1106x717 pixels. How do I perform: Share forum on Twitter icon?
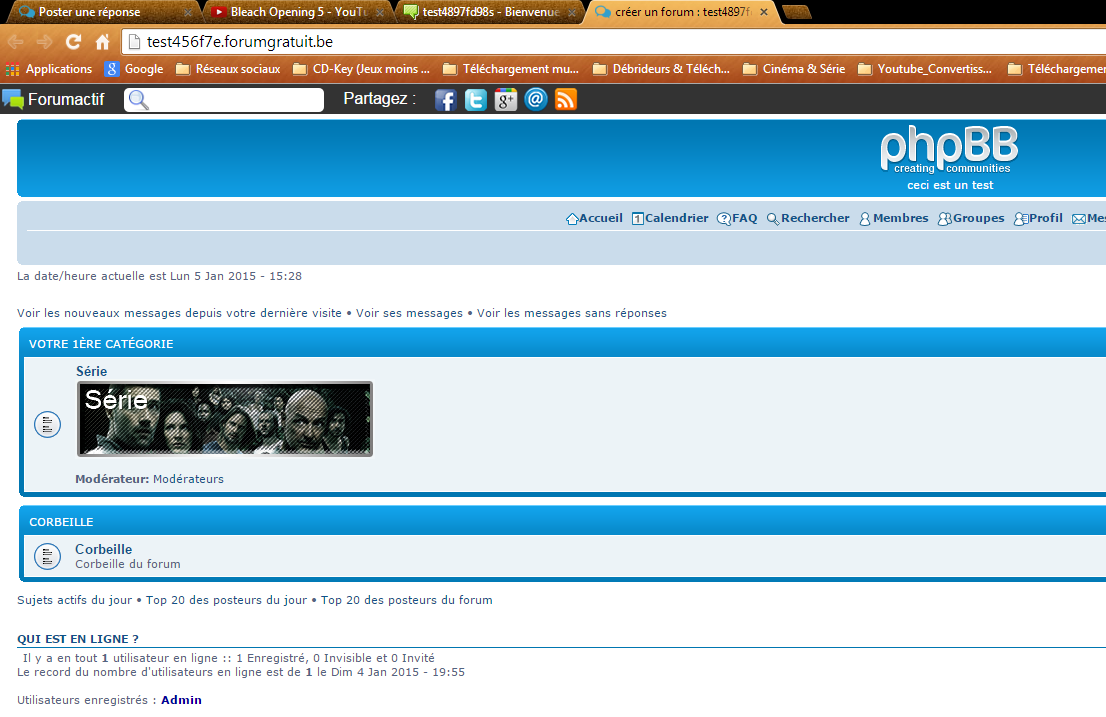[475, 100]
